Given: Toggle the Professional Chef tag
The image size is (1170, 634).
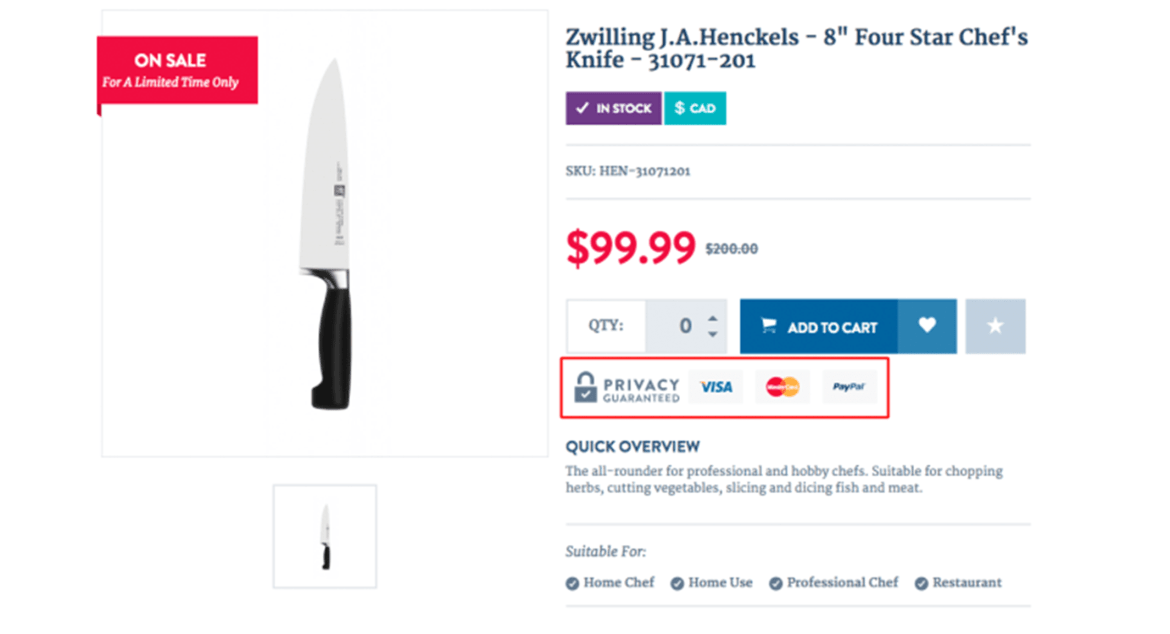Looking at the screenshot, I should tap(833, 582).
